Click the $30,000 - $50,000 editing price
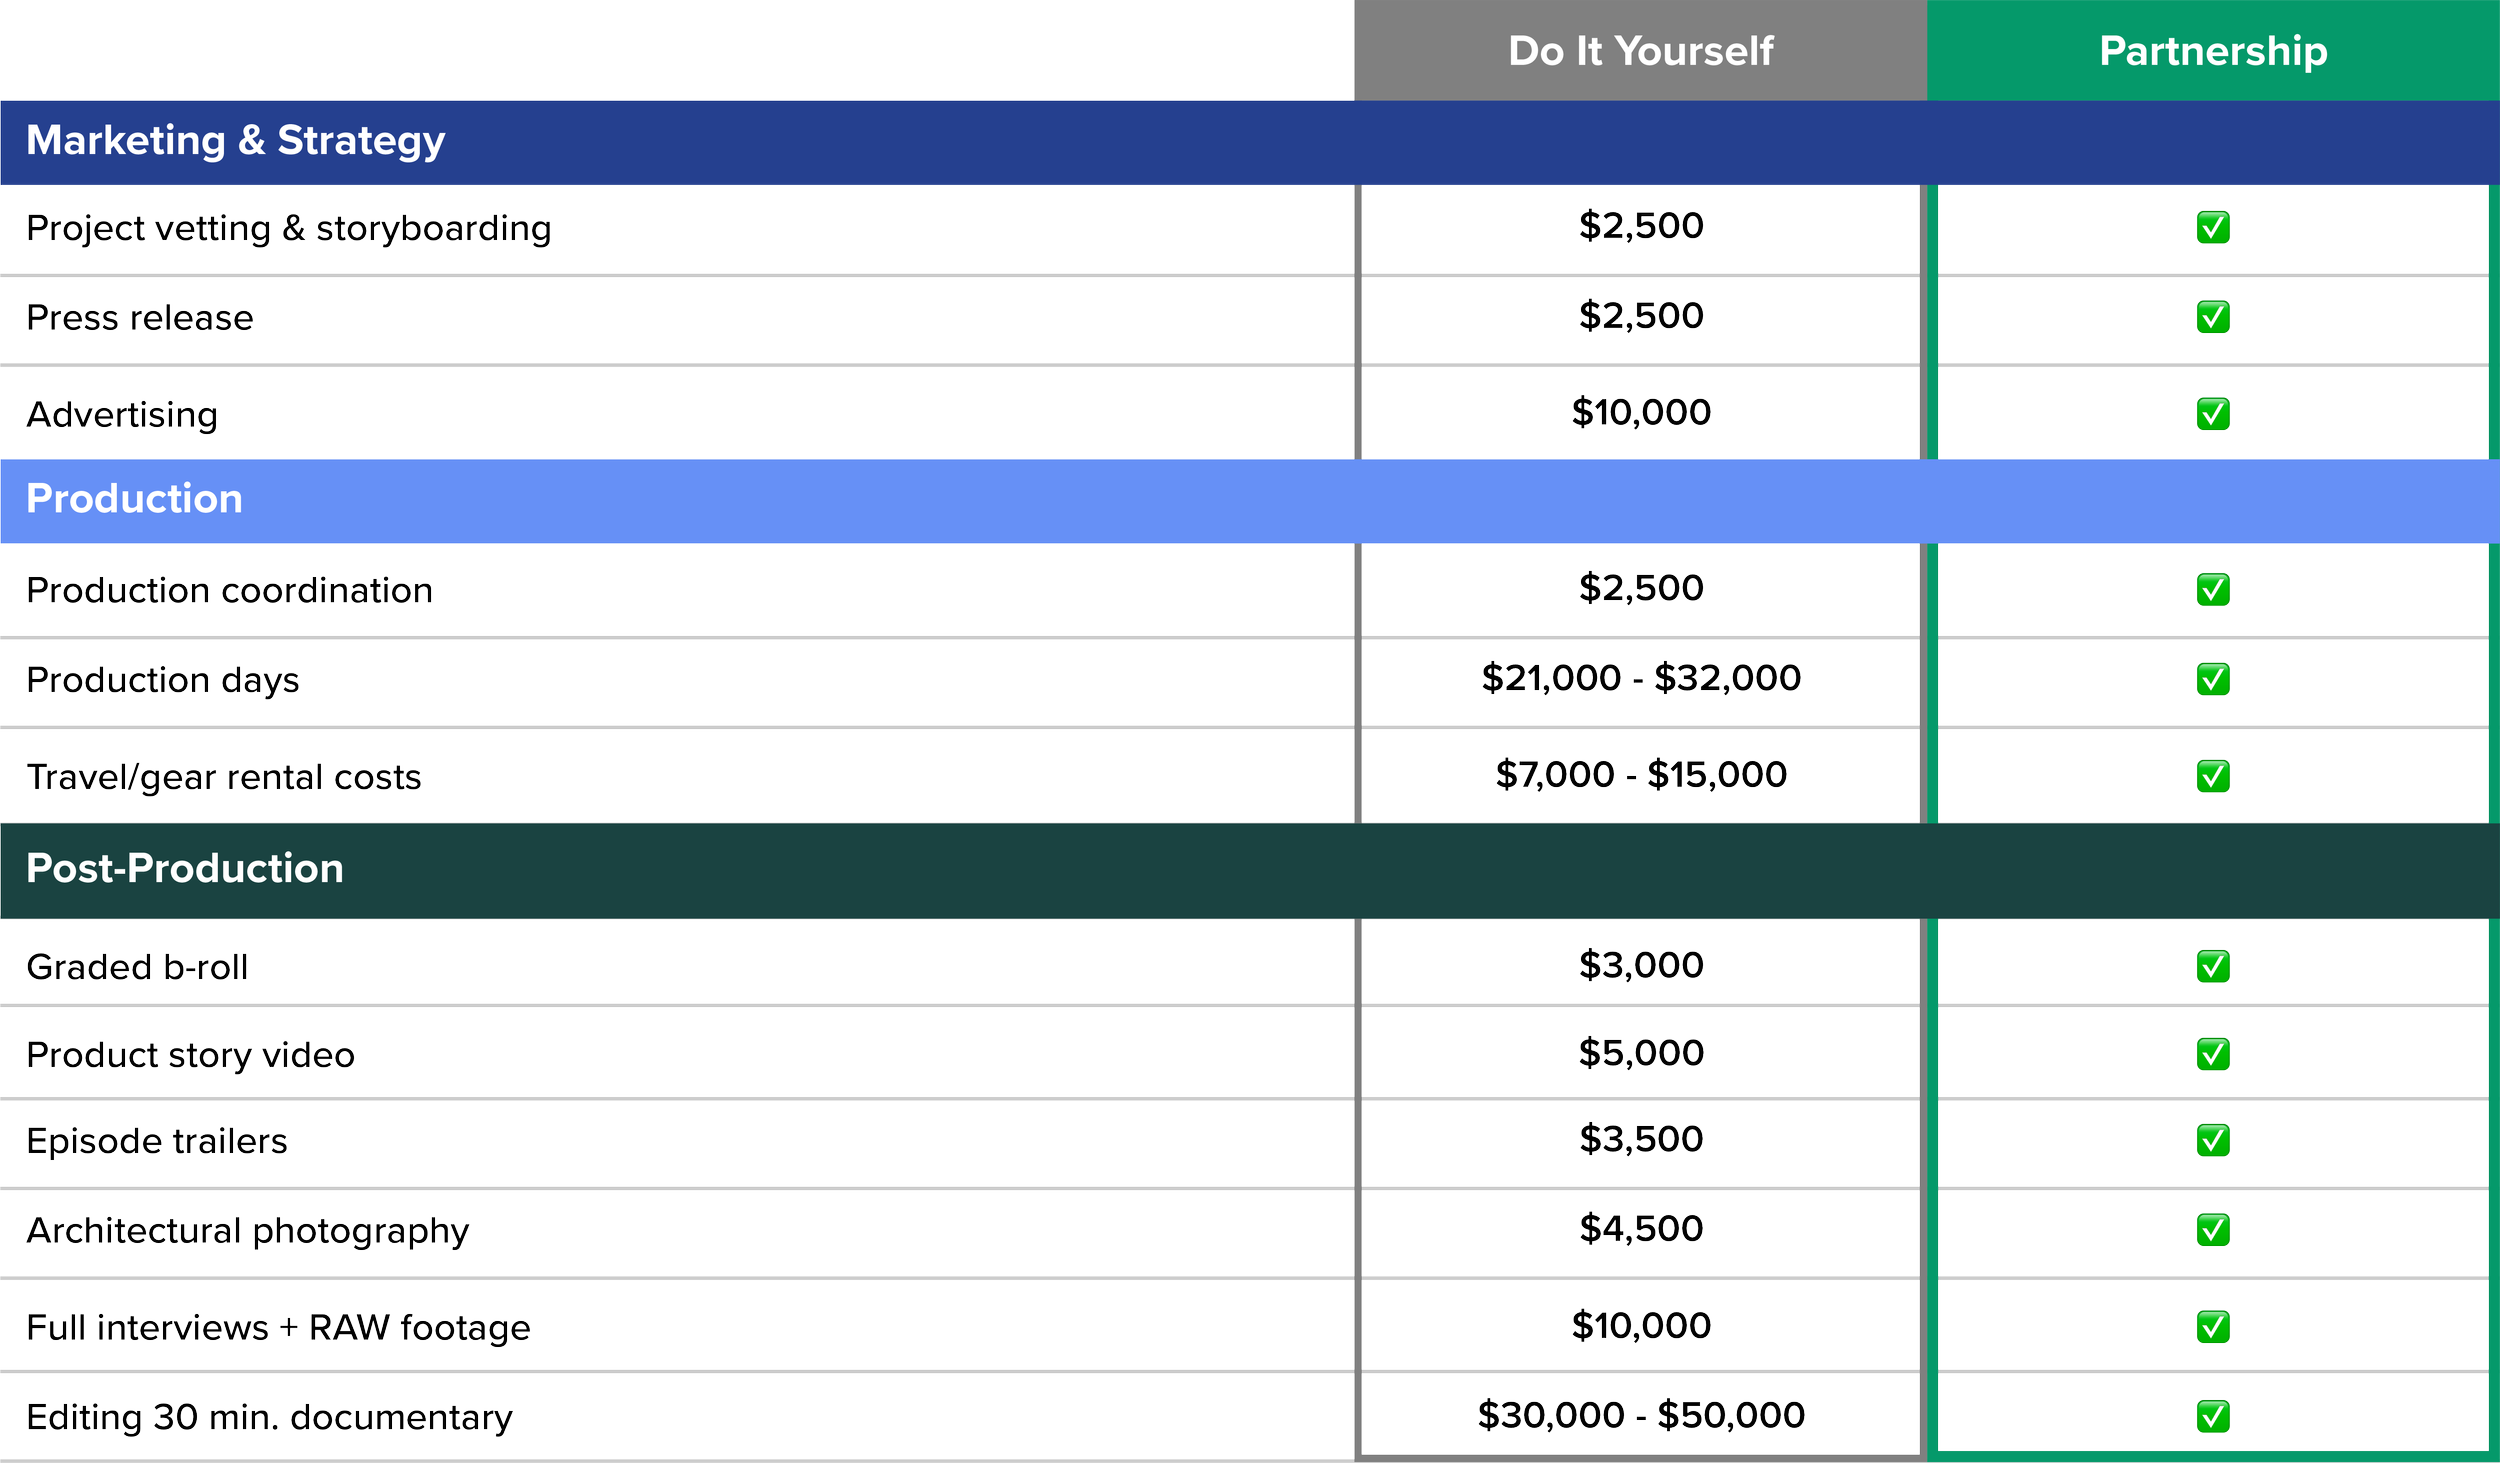 (1640, 1415)
